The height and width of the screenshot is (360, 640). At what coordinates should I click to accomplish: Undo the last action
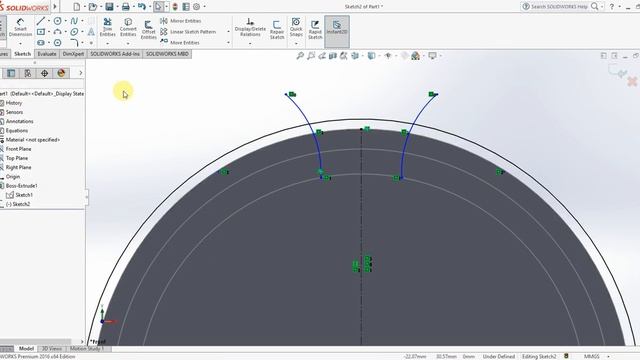142,7
